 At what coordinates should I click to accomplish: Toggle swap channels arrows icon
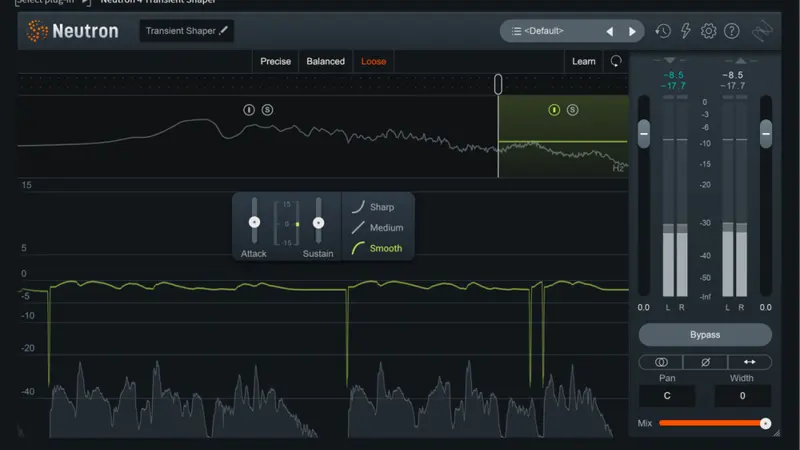749,362
